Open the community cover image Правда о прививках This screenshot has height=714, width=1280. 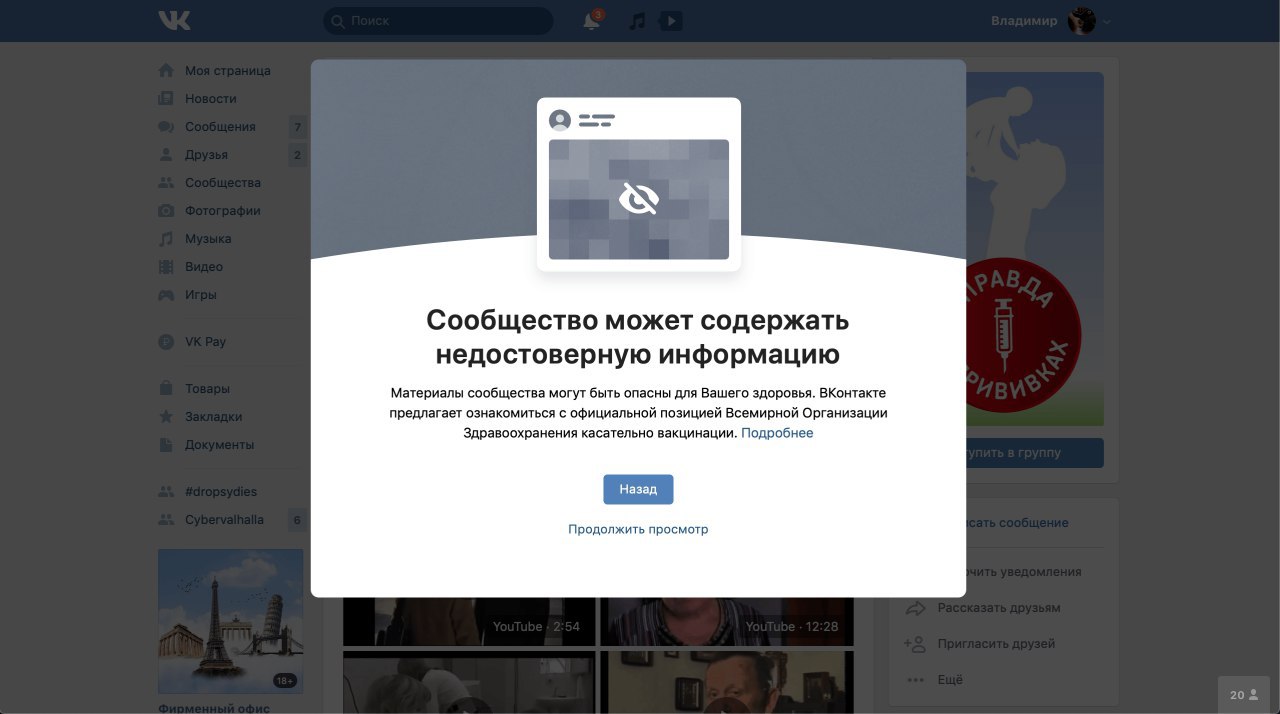(x=1035, y=249)
